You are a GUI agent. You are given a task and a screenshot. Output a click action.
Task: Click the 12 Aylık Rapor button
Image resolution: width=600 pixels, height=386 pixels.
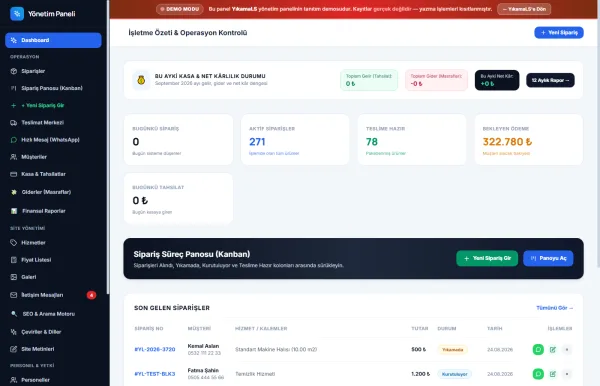(x=550, y=80)
